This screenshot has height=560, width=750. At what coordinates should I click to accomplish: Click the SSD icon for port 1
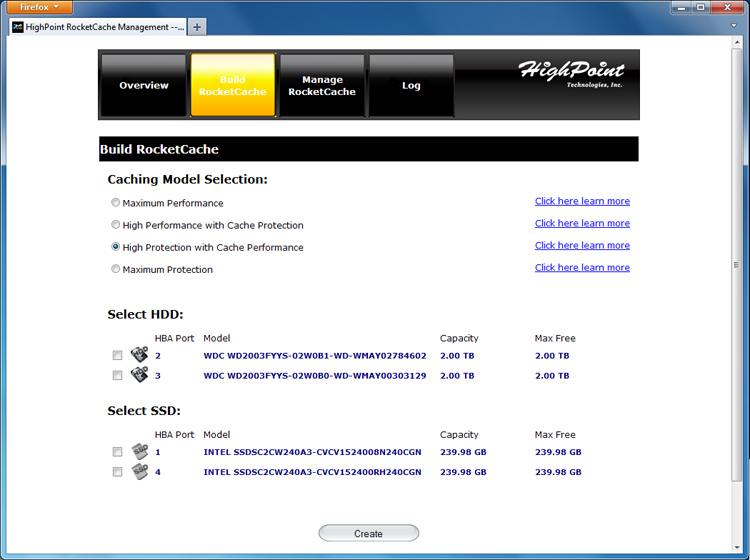point(139,451)
